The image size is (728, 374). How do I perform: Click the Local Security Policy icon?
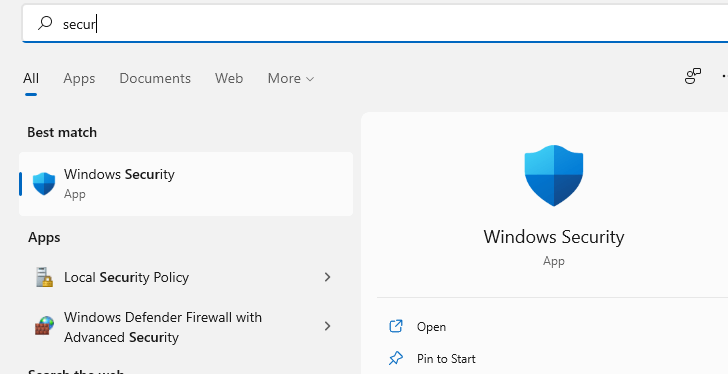pos(45,277)
